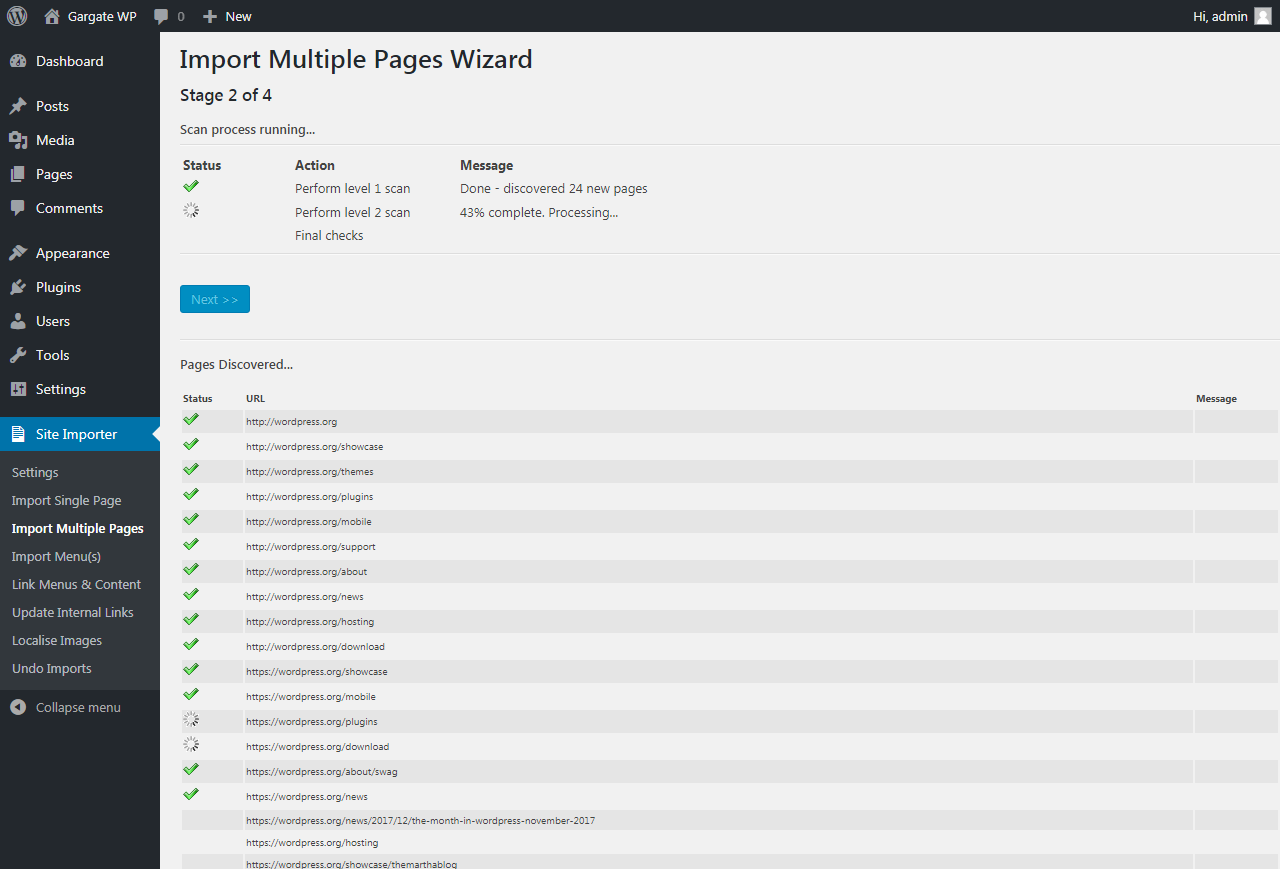This screenshot has height=869, width=1280.
Task: Open Import Single Page link
Action: tap(66, 500)
